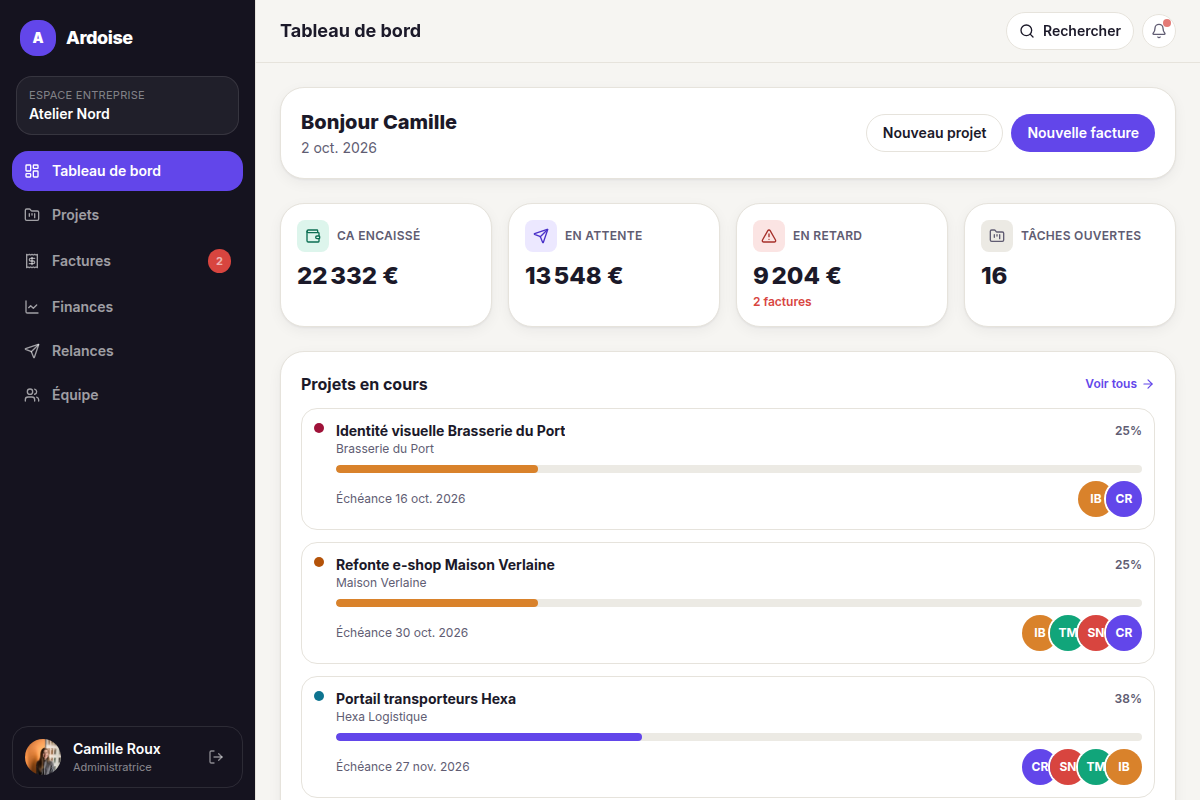Click the Échéance 27 nov. 2026 text

coord(403,767)
